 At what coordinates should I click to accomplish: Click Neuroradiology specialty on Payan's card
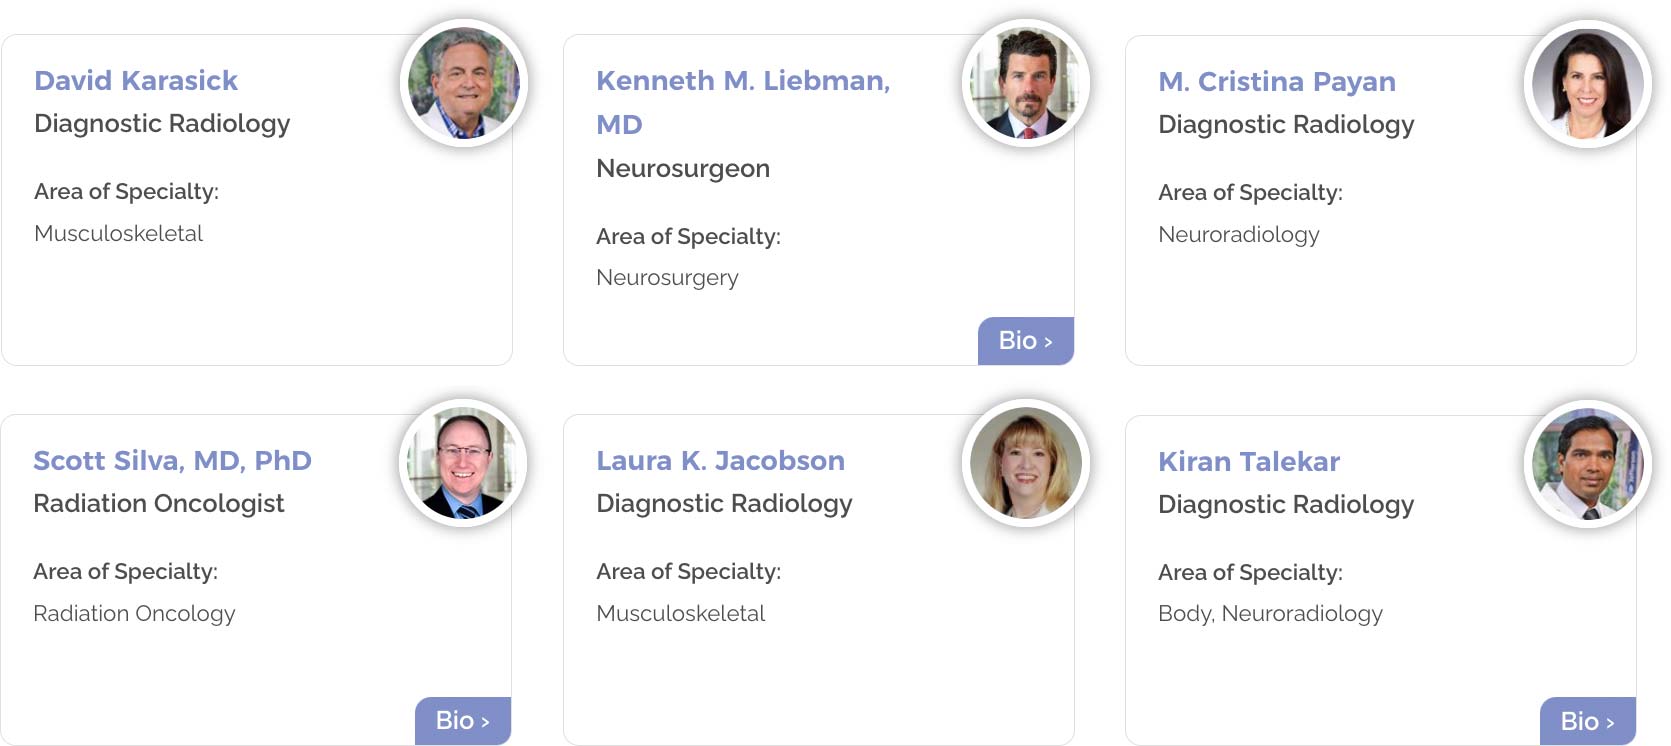1239,235
